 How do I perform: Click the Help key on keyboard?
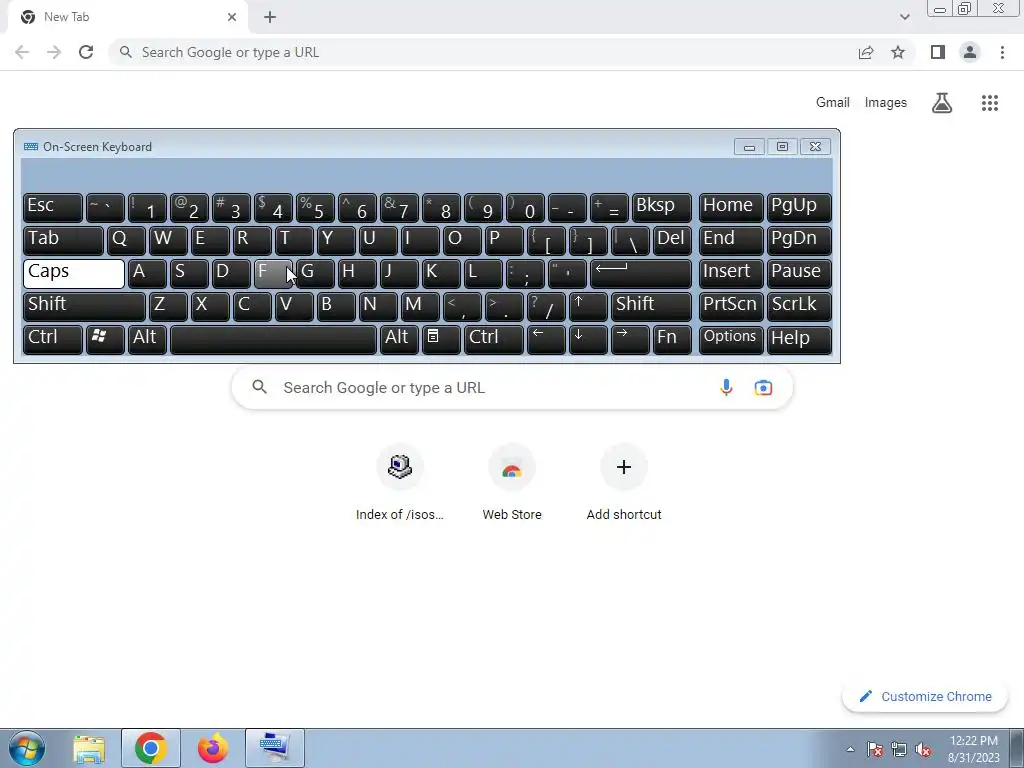click(799, 338)
